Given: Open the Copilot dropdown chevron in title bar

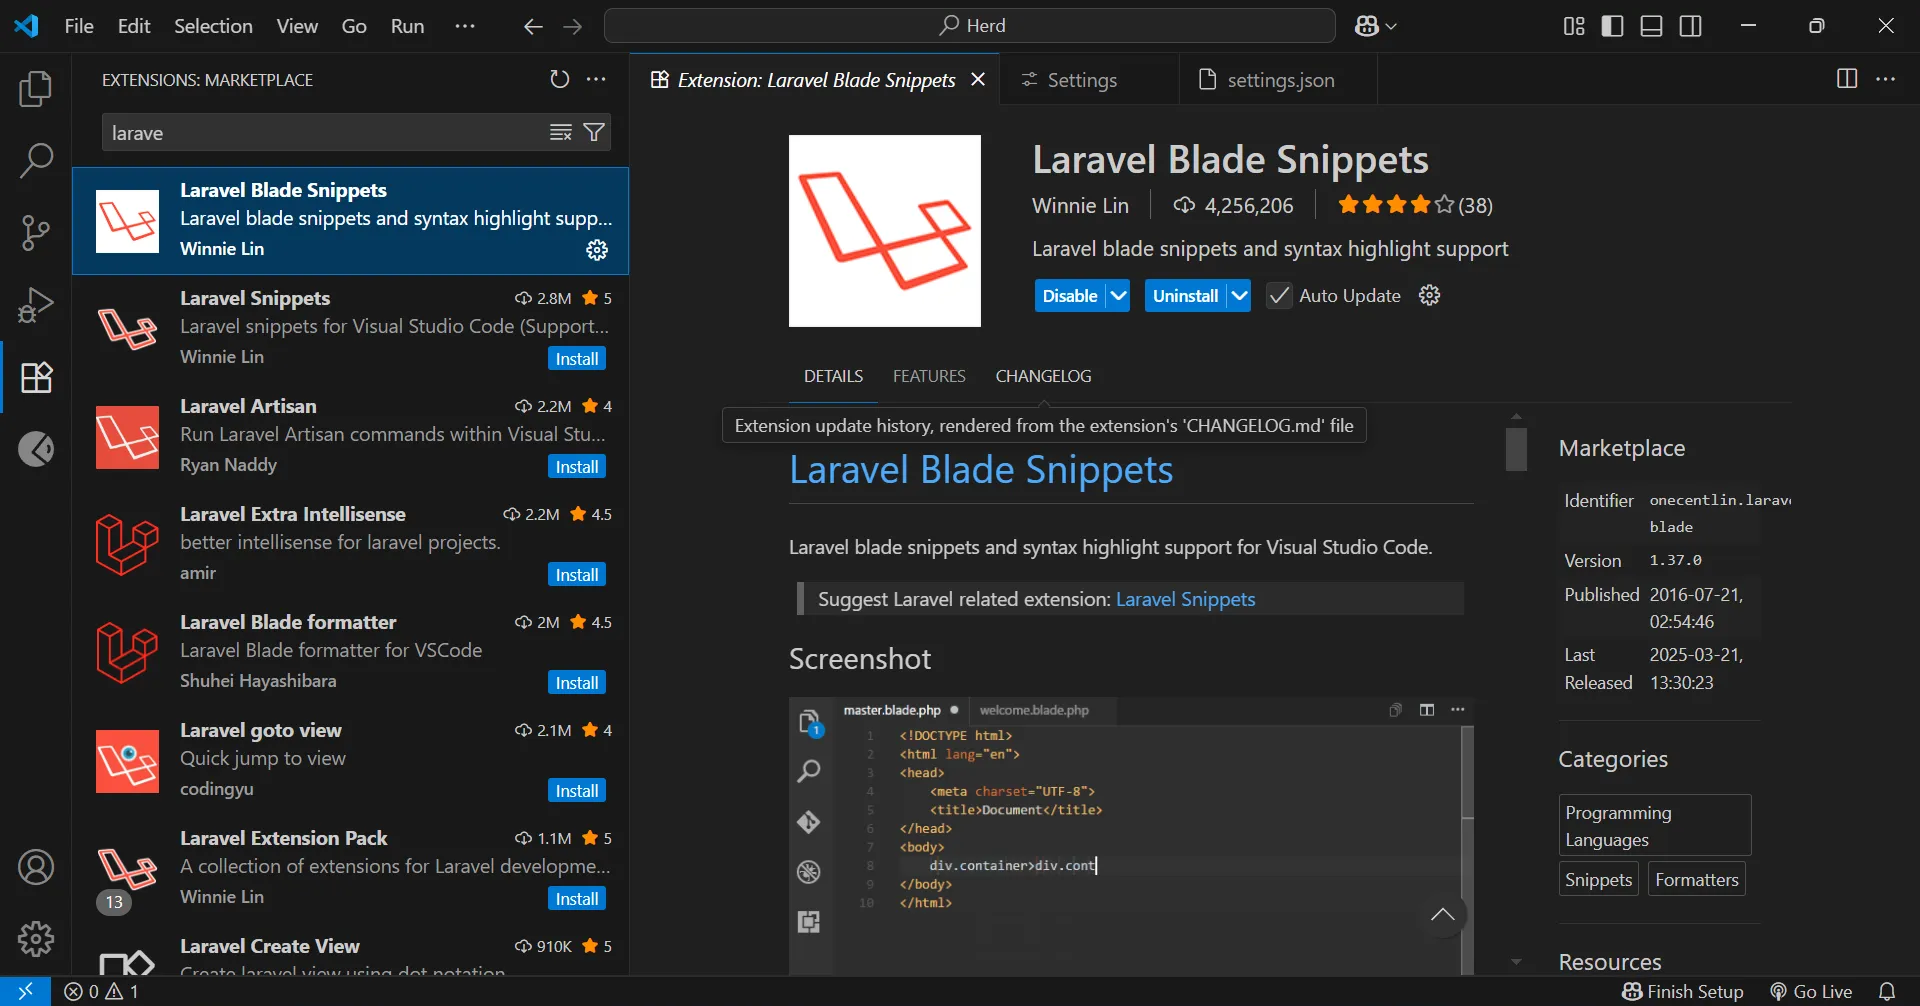Looking at the screenshot, I should 1391,26.
